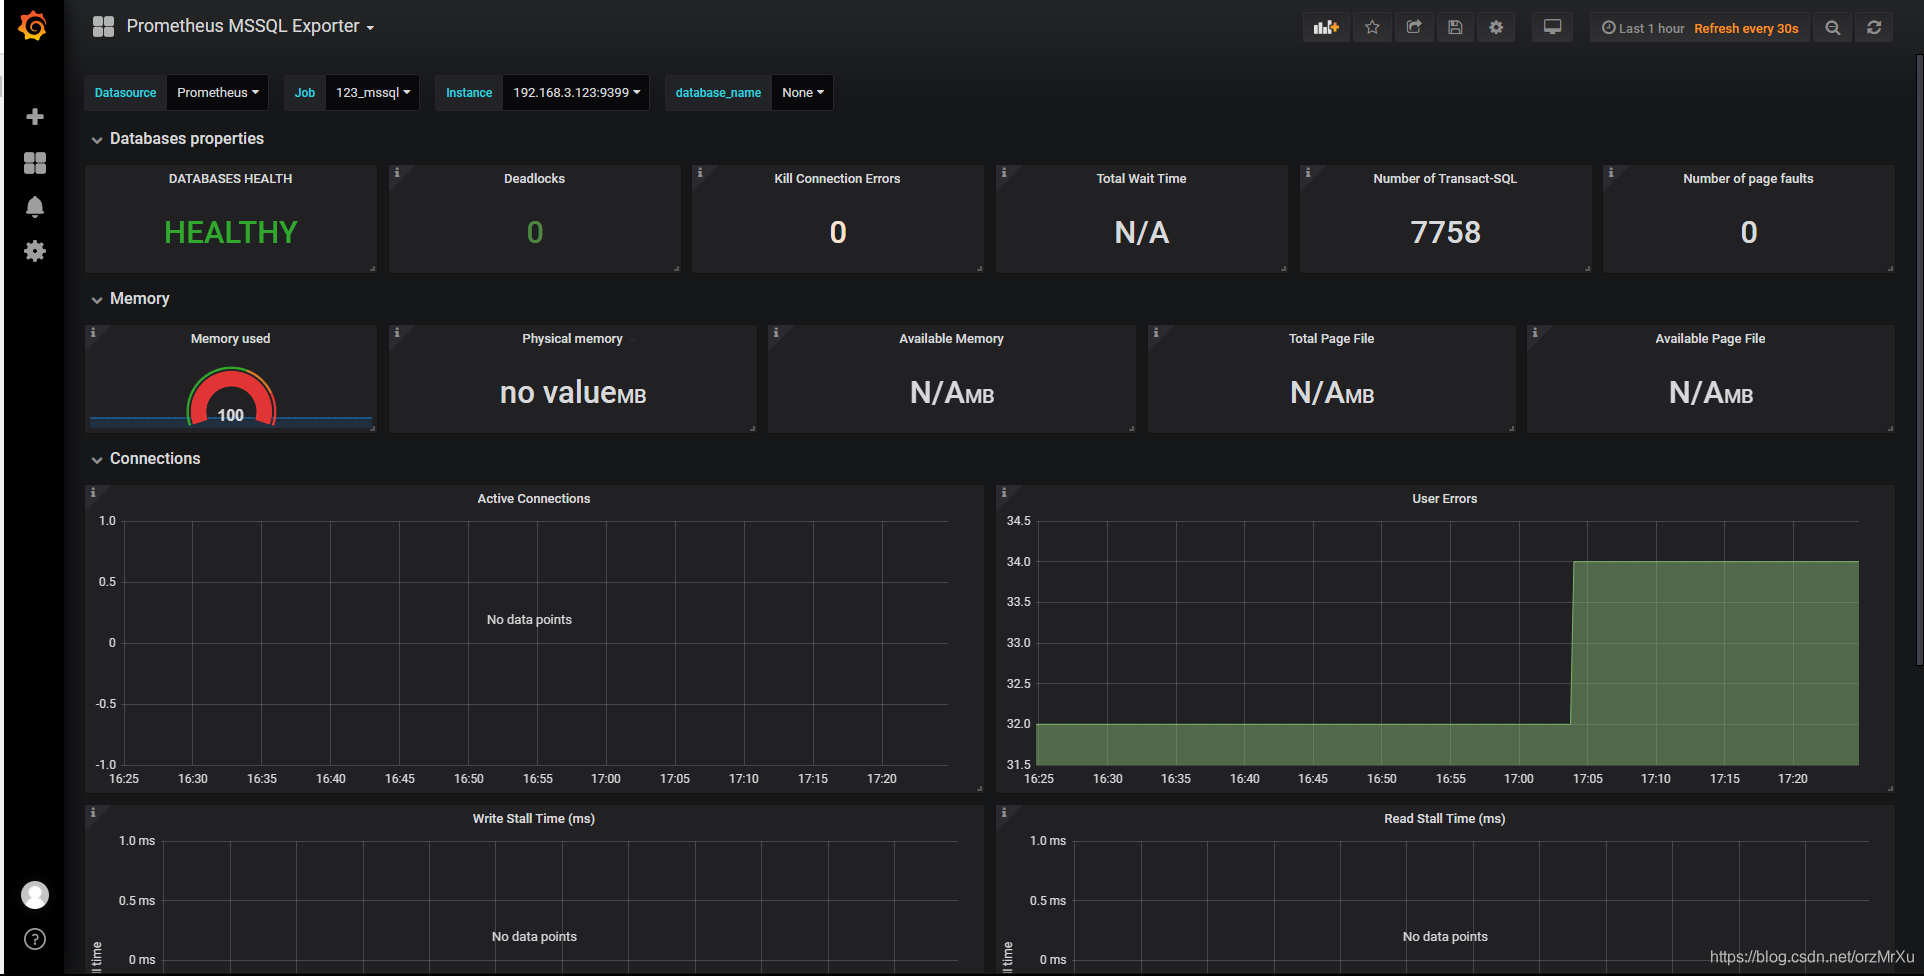This screenshot has height=976, width=1924.
Task: Click the 7758 Transact-SQL value
Action: coord(1445,233)
